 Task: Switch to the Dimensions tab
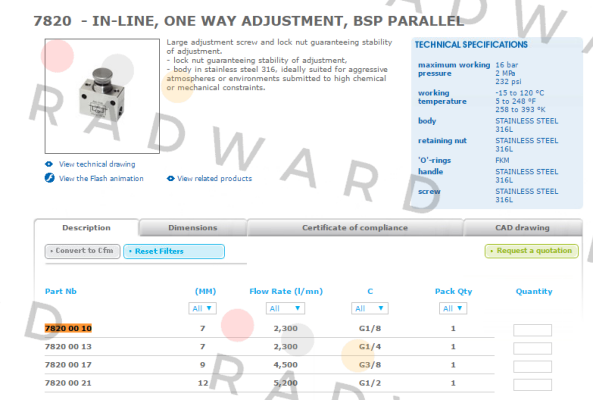[x=193, y=228]
